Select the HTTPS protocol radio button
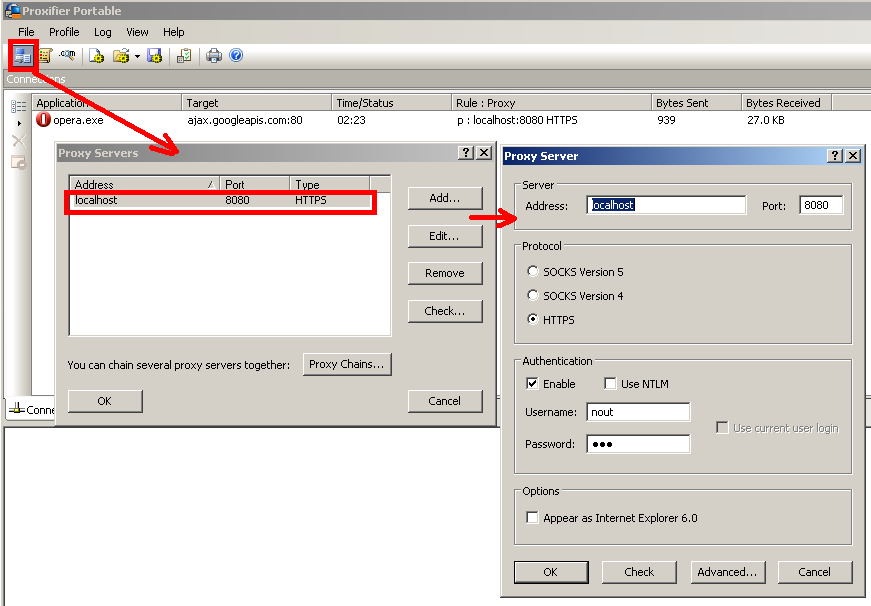Image resolution: width=871 pixels, height=606 pixels. pyautogui.click(x=533, y=319)
